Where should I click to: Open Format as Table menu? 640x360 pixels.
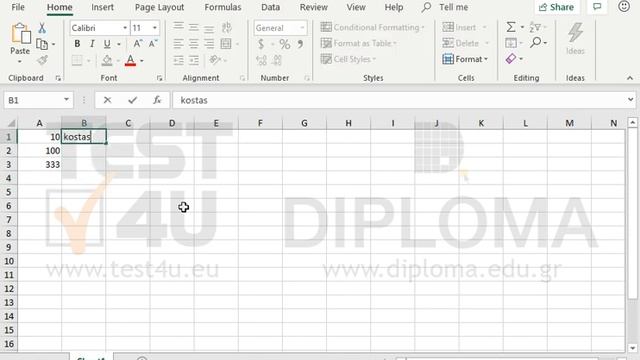tap(358, 43)
